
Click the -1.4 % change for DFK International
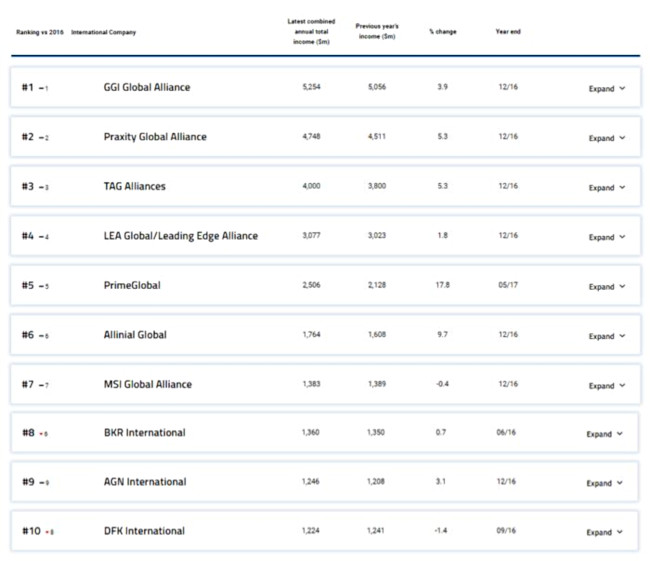441,530
